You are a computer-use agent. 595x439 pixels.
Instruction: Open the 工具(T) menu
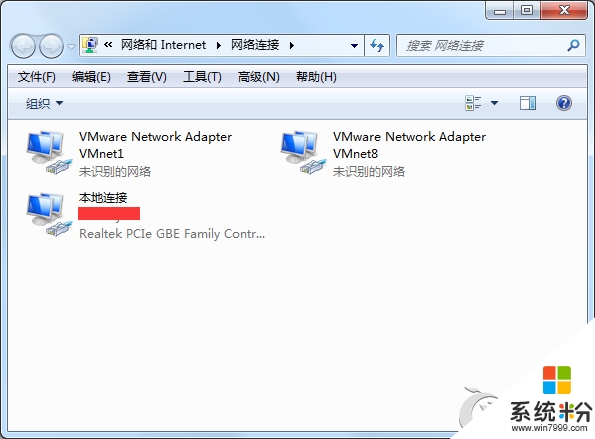(x=202, y=77)
